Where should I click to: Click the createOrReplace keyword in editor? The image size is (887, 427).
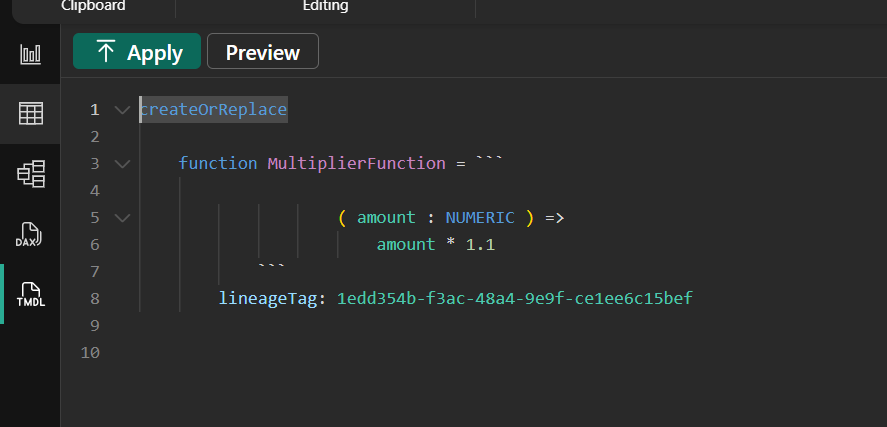pyautogui.click(x=213, y=109)
